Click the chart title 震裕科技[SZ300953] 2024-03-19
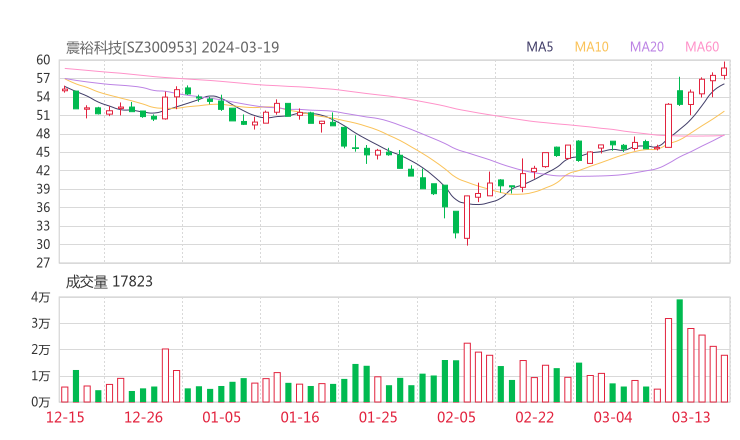 [x=172, y=47]
